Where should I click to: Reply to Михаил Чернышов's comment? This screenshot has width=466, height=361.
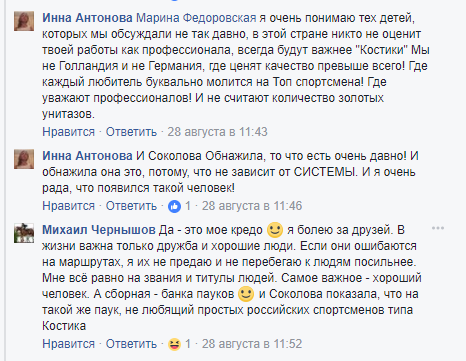131,344
